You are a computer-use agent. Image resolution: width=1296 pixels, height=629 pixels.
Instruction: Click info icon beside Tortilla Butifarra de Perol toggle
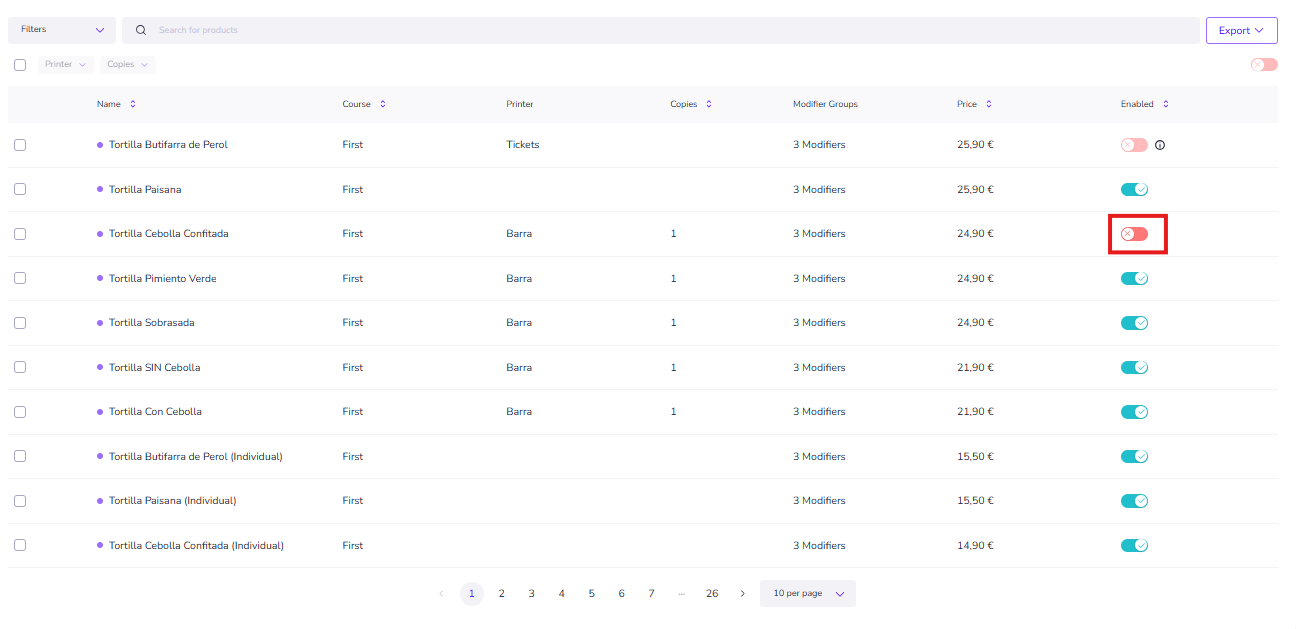tap(1160, 145)
